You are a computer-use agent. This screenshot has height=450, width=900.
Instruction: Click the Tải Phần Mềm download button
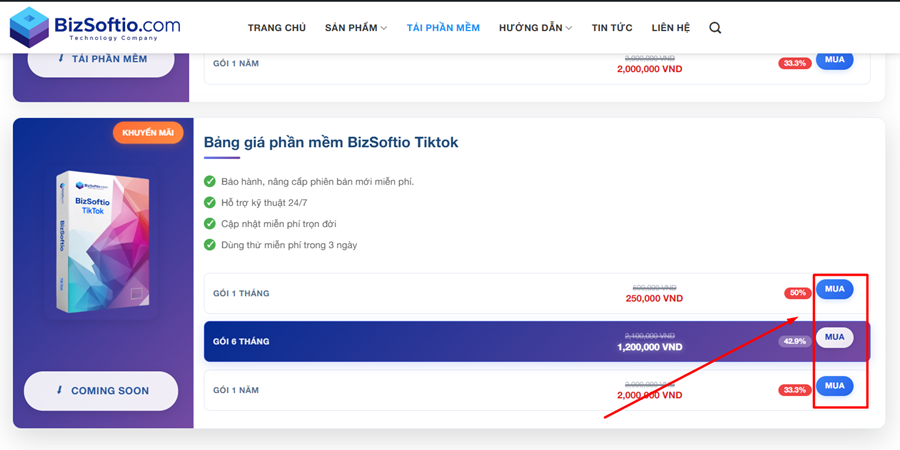coord(101,62)
